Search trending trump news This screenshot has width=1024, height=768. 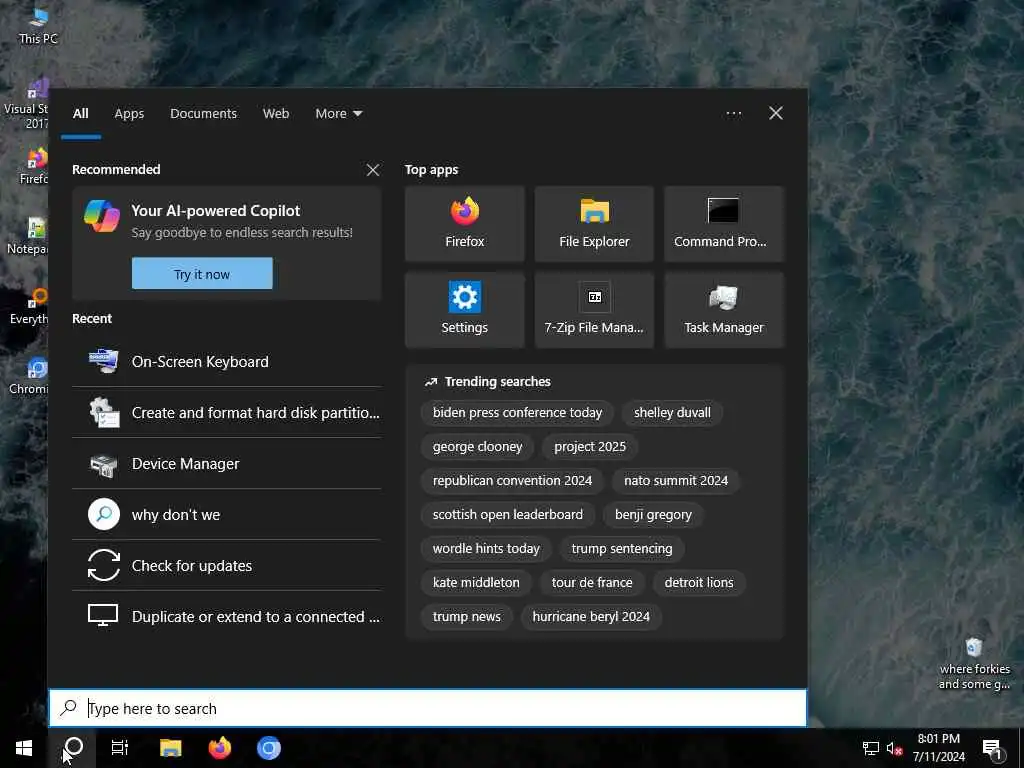click(466, 616)
